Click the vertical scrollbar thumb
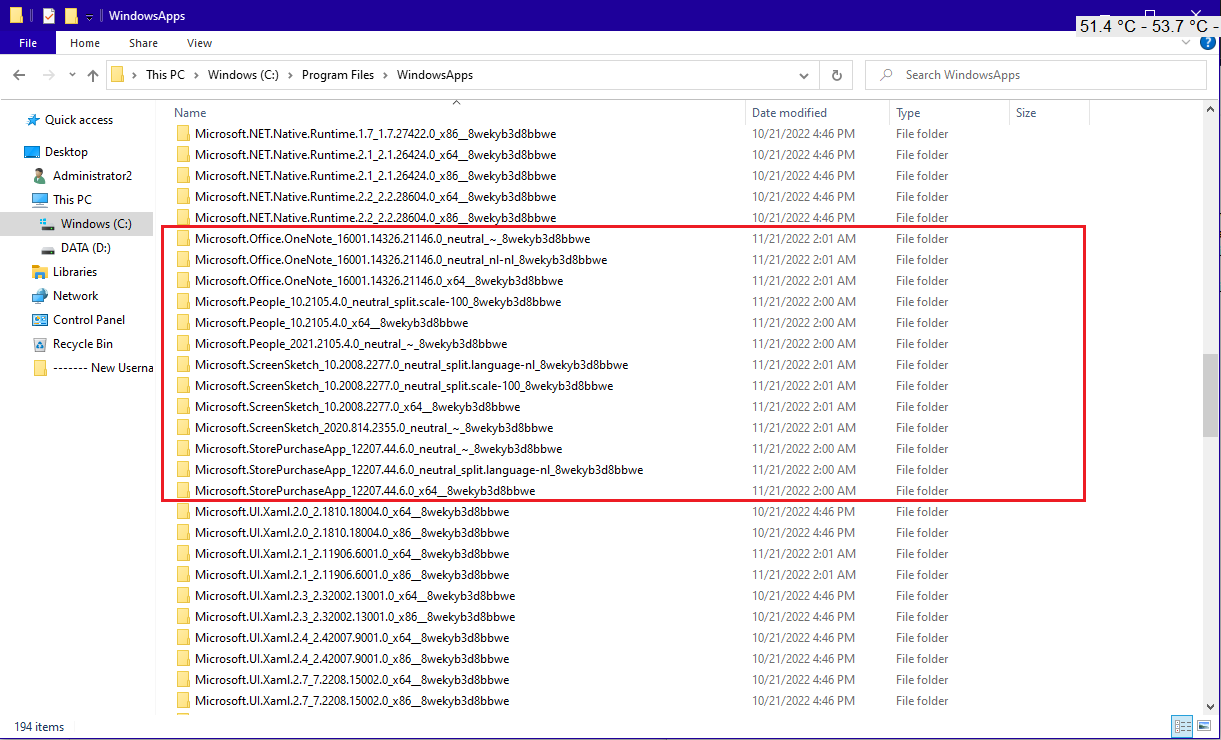Screen dimensions: 1221x740 (x=1211, y=395)
